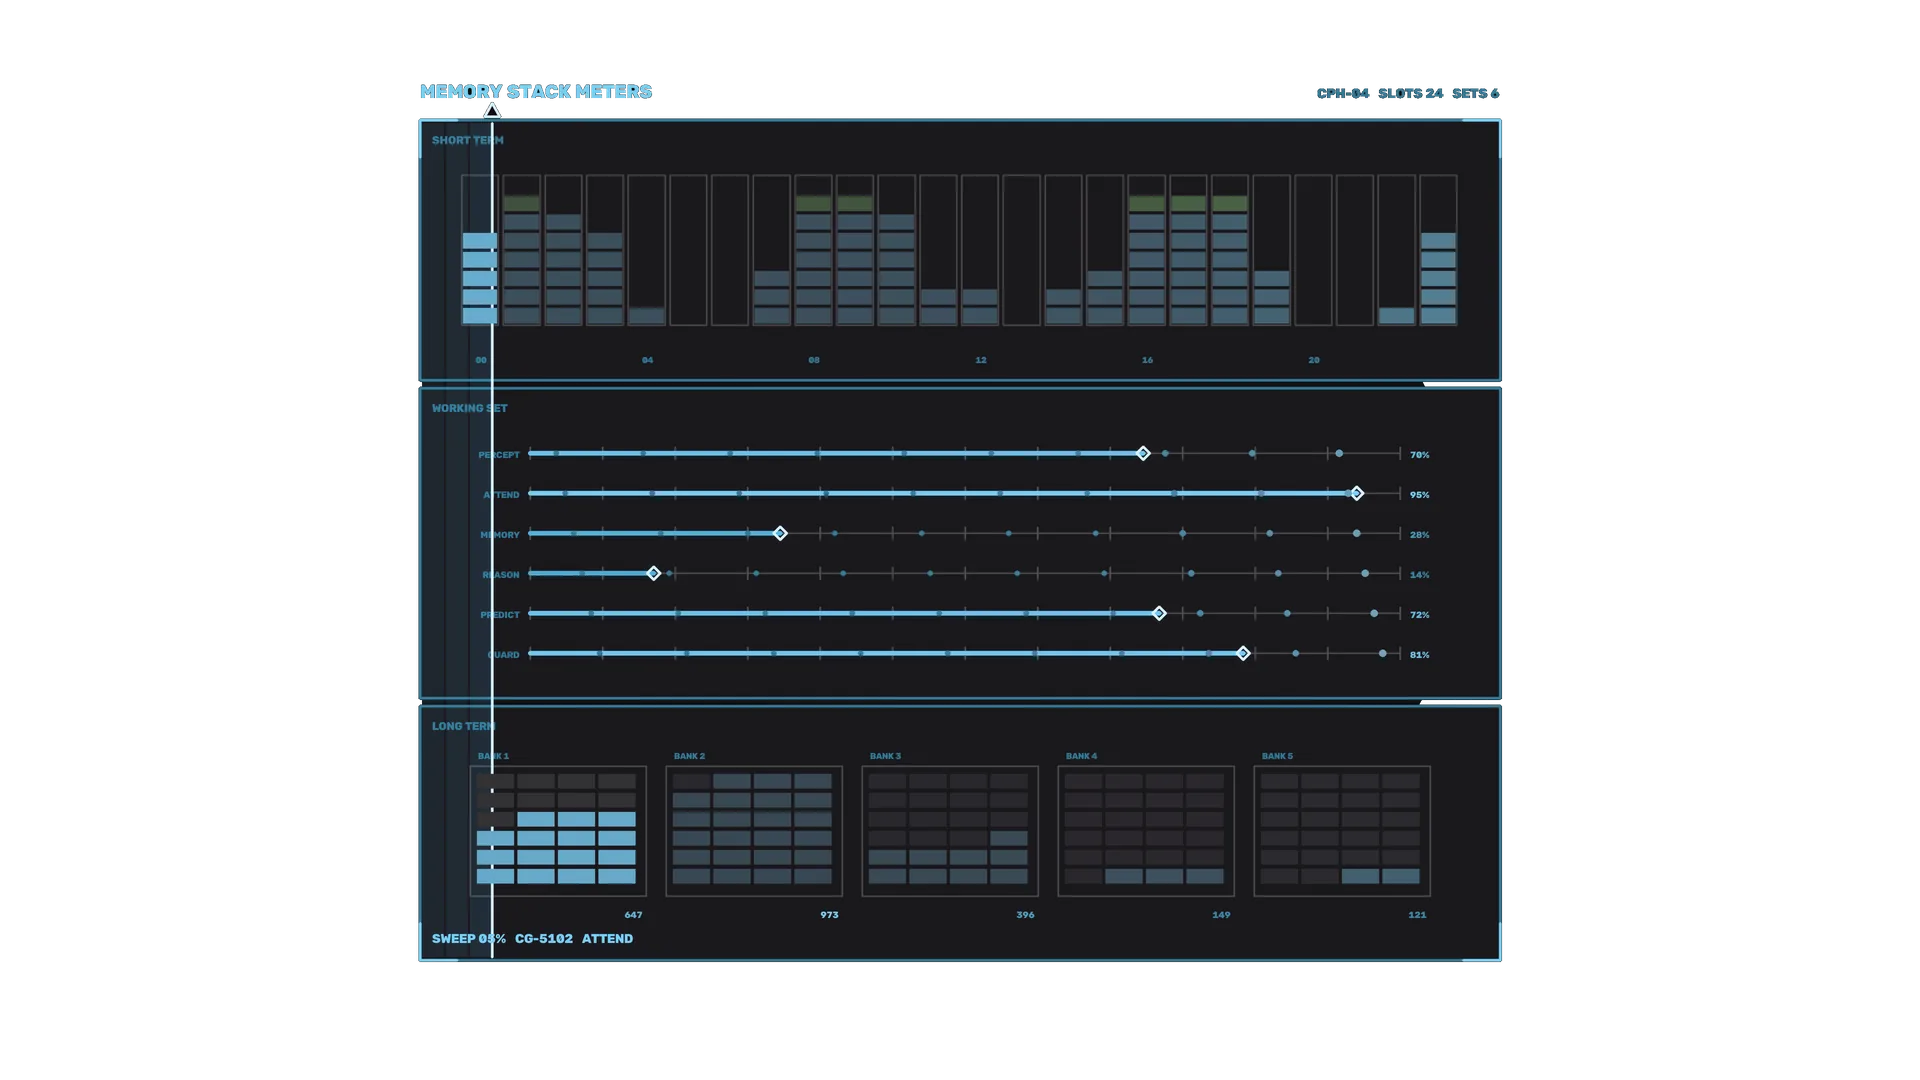Viewport: 1920px width, 1080px height.
Task: Click the 149 count under Bank 4
Action: point(1221,915)
